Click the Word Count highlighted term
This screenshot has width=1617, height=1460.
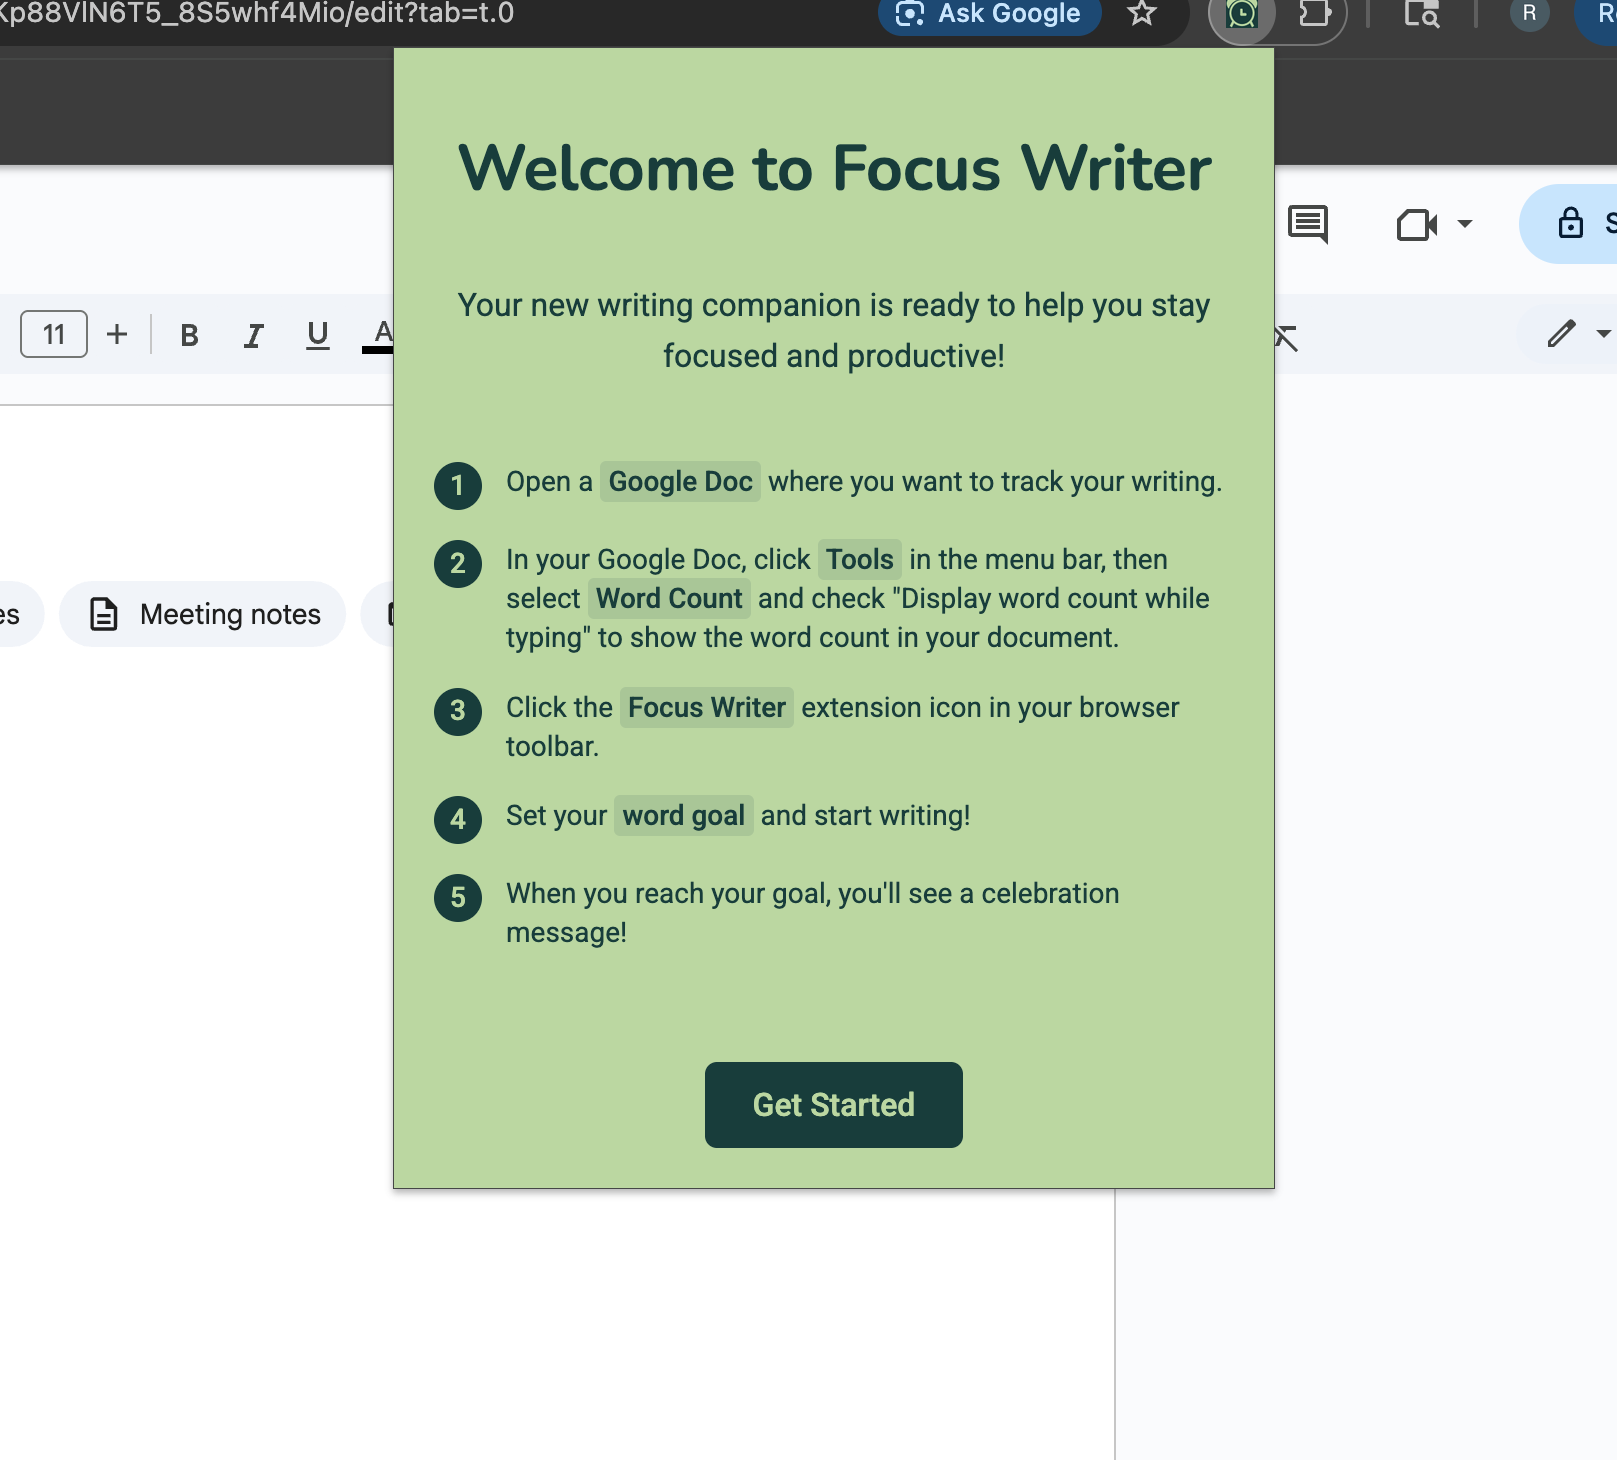point(669,599)
